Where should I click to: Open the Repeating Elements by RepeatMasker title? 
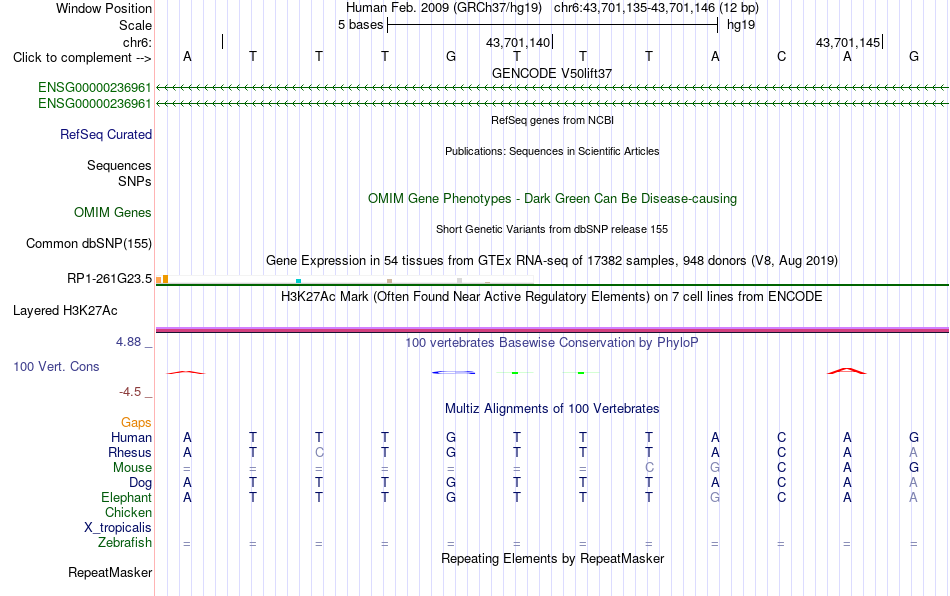(552, 558)
